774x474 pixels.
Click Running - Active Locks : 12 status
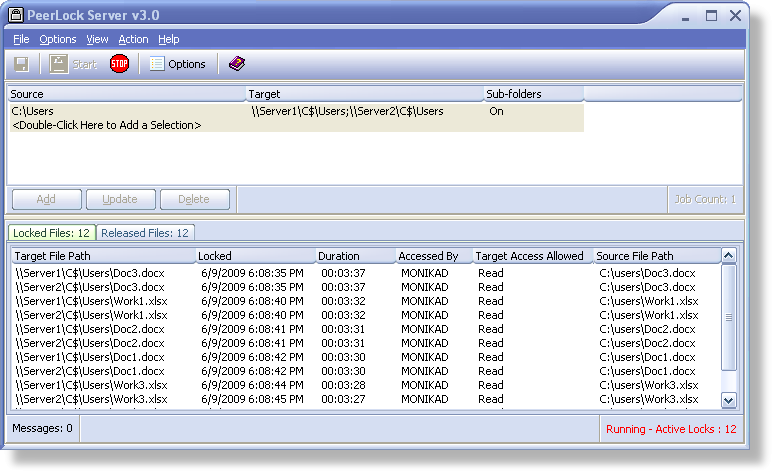pyautogui.click(x=671, y=429)
